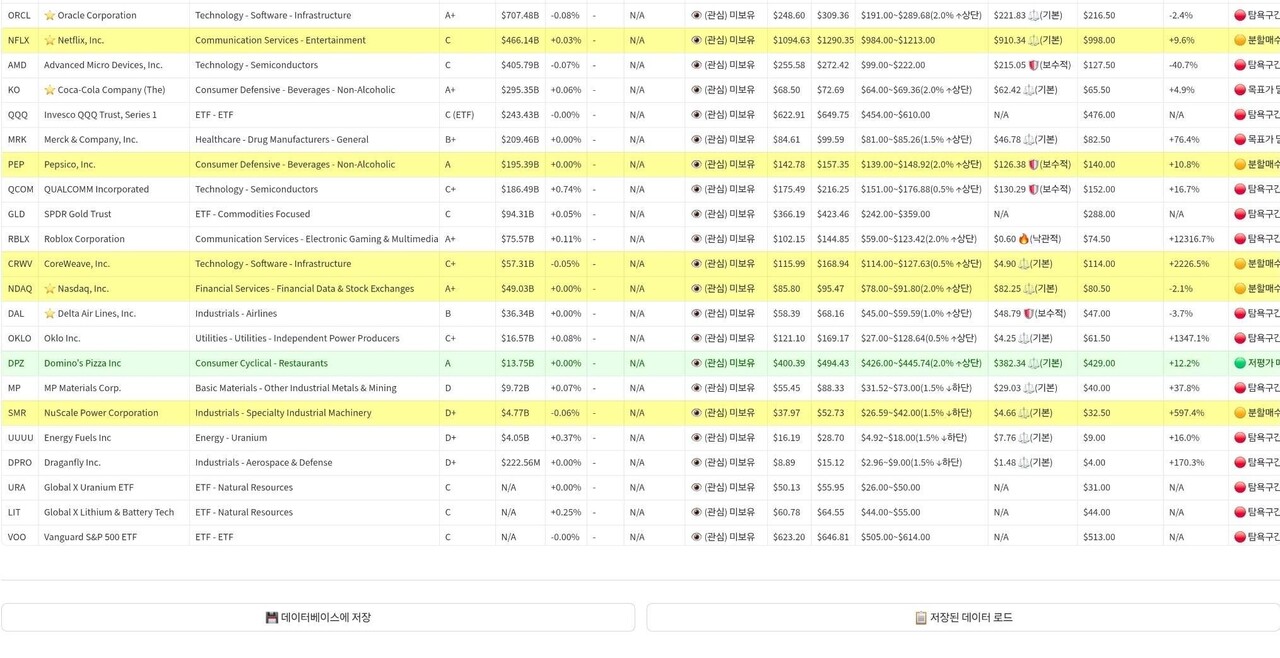Click the shield icon in the QUALCOMM row

pyautogui.click(x=1034, y=189)
